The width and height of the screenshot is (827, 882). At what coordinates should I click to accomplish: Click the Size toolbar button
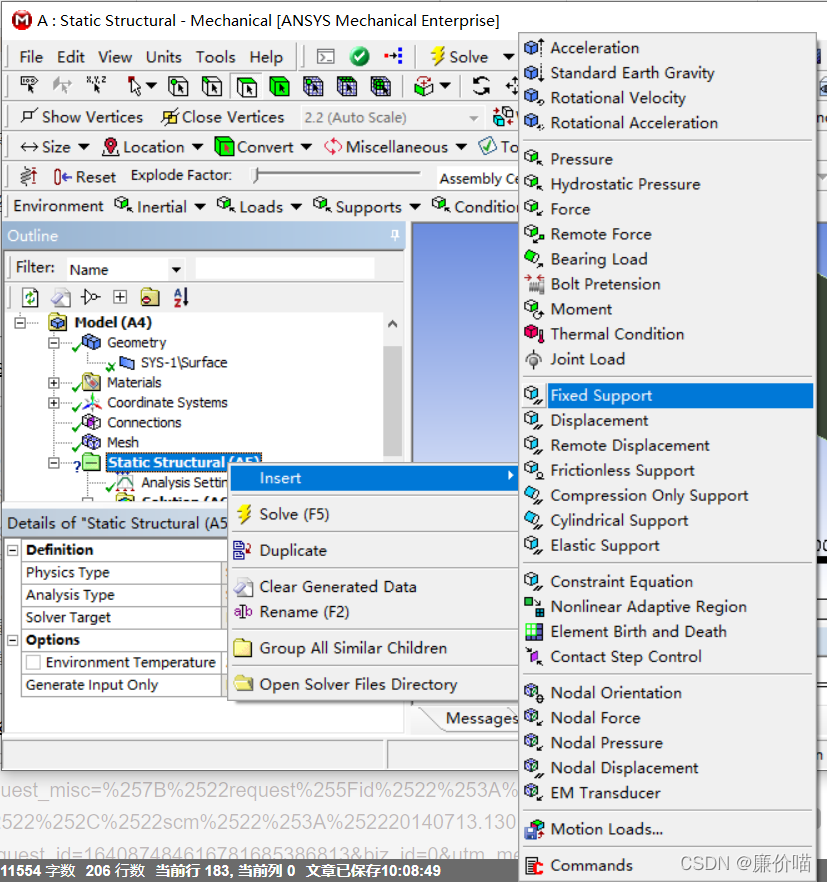pyautogui.click(x=55, y=147)
